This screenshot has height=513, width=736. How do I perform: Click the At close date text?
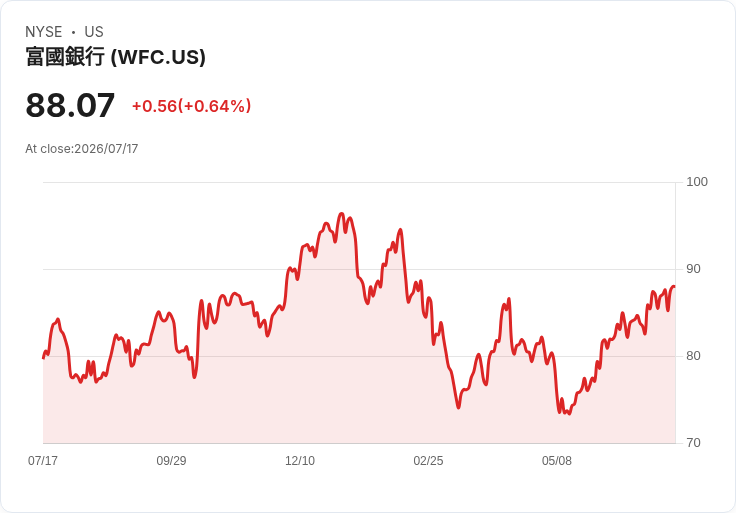click(x=82, y=149)
